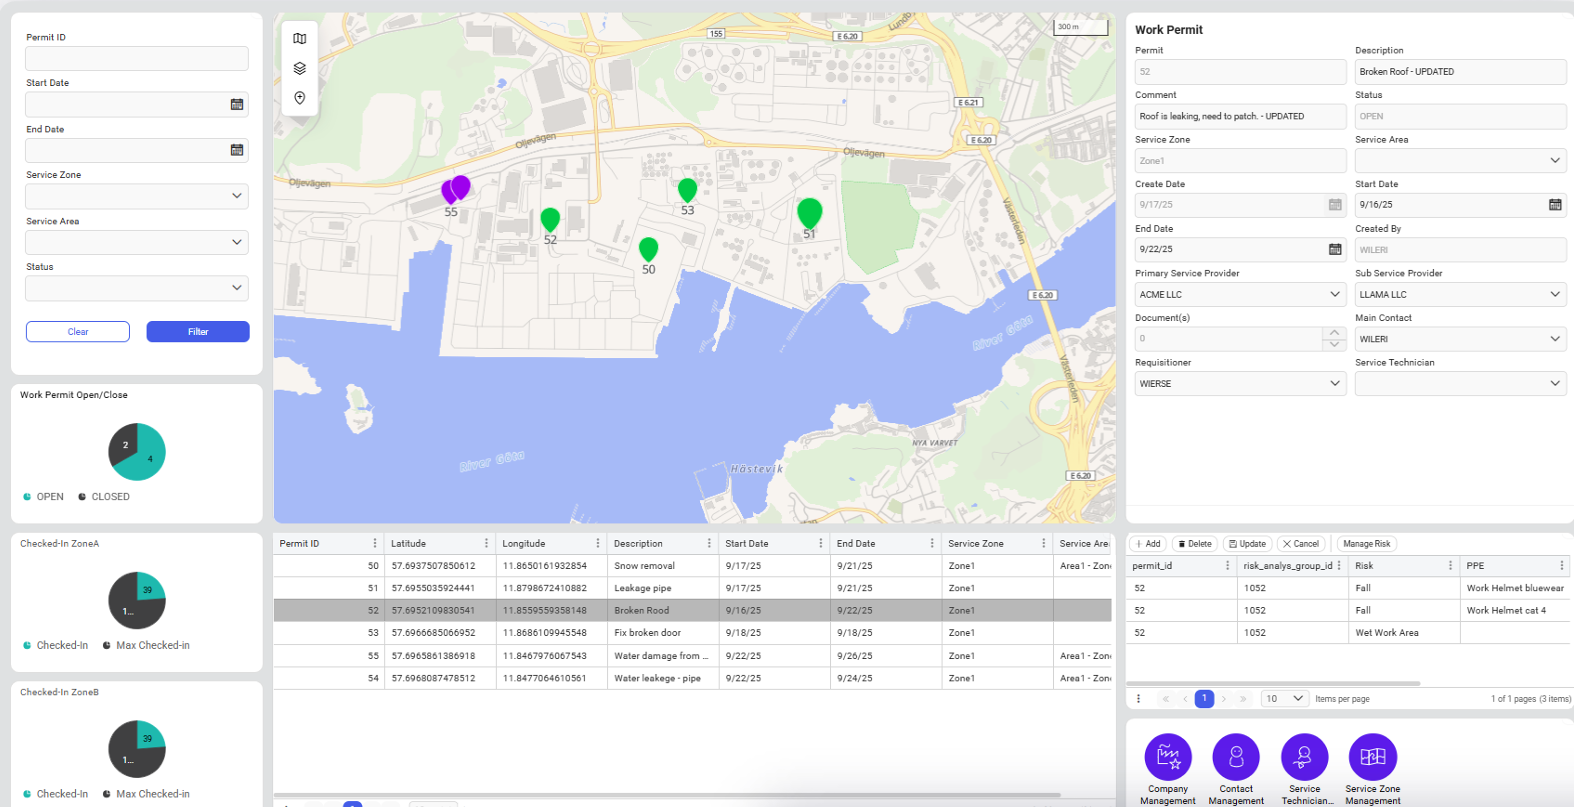The height and width of the screenshot is (807, 1574).
Task: Click map marker for permit 51
Action: pos(809,212)
